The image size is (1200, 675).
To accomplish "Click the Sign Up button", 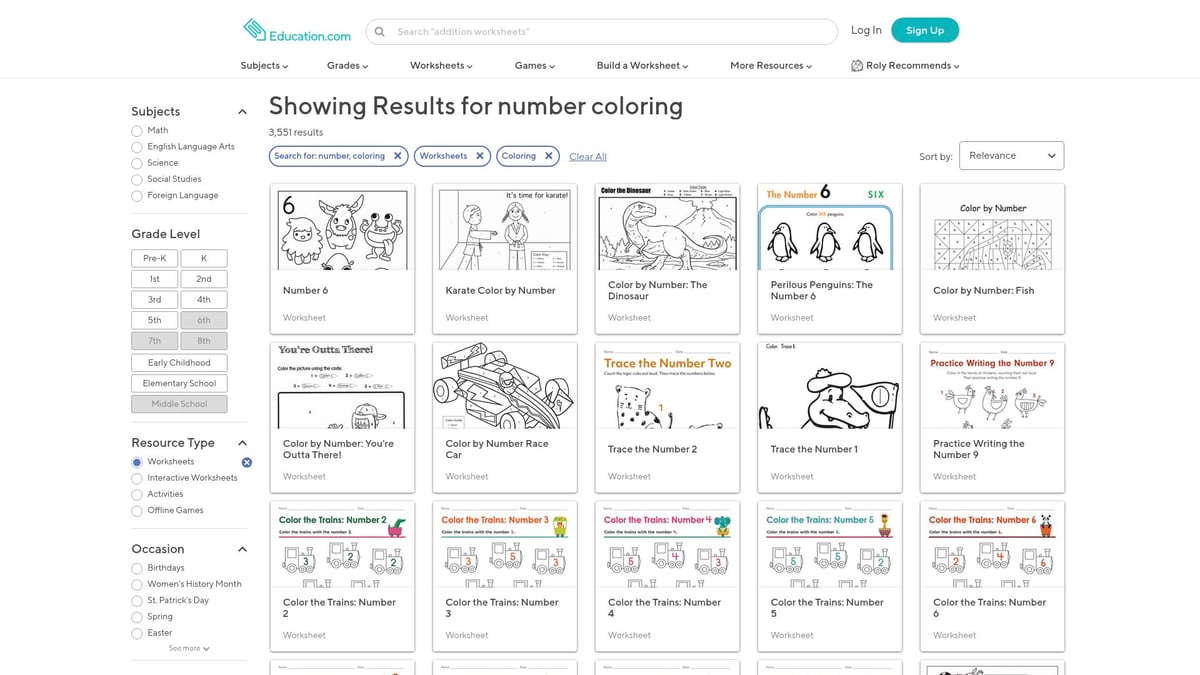I will [x=923, y=30].
